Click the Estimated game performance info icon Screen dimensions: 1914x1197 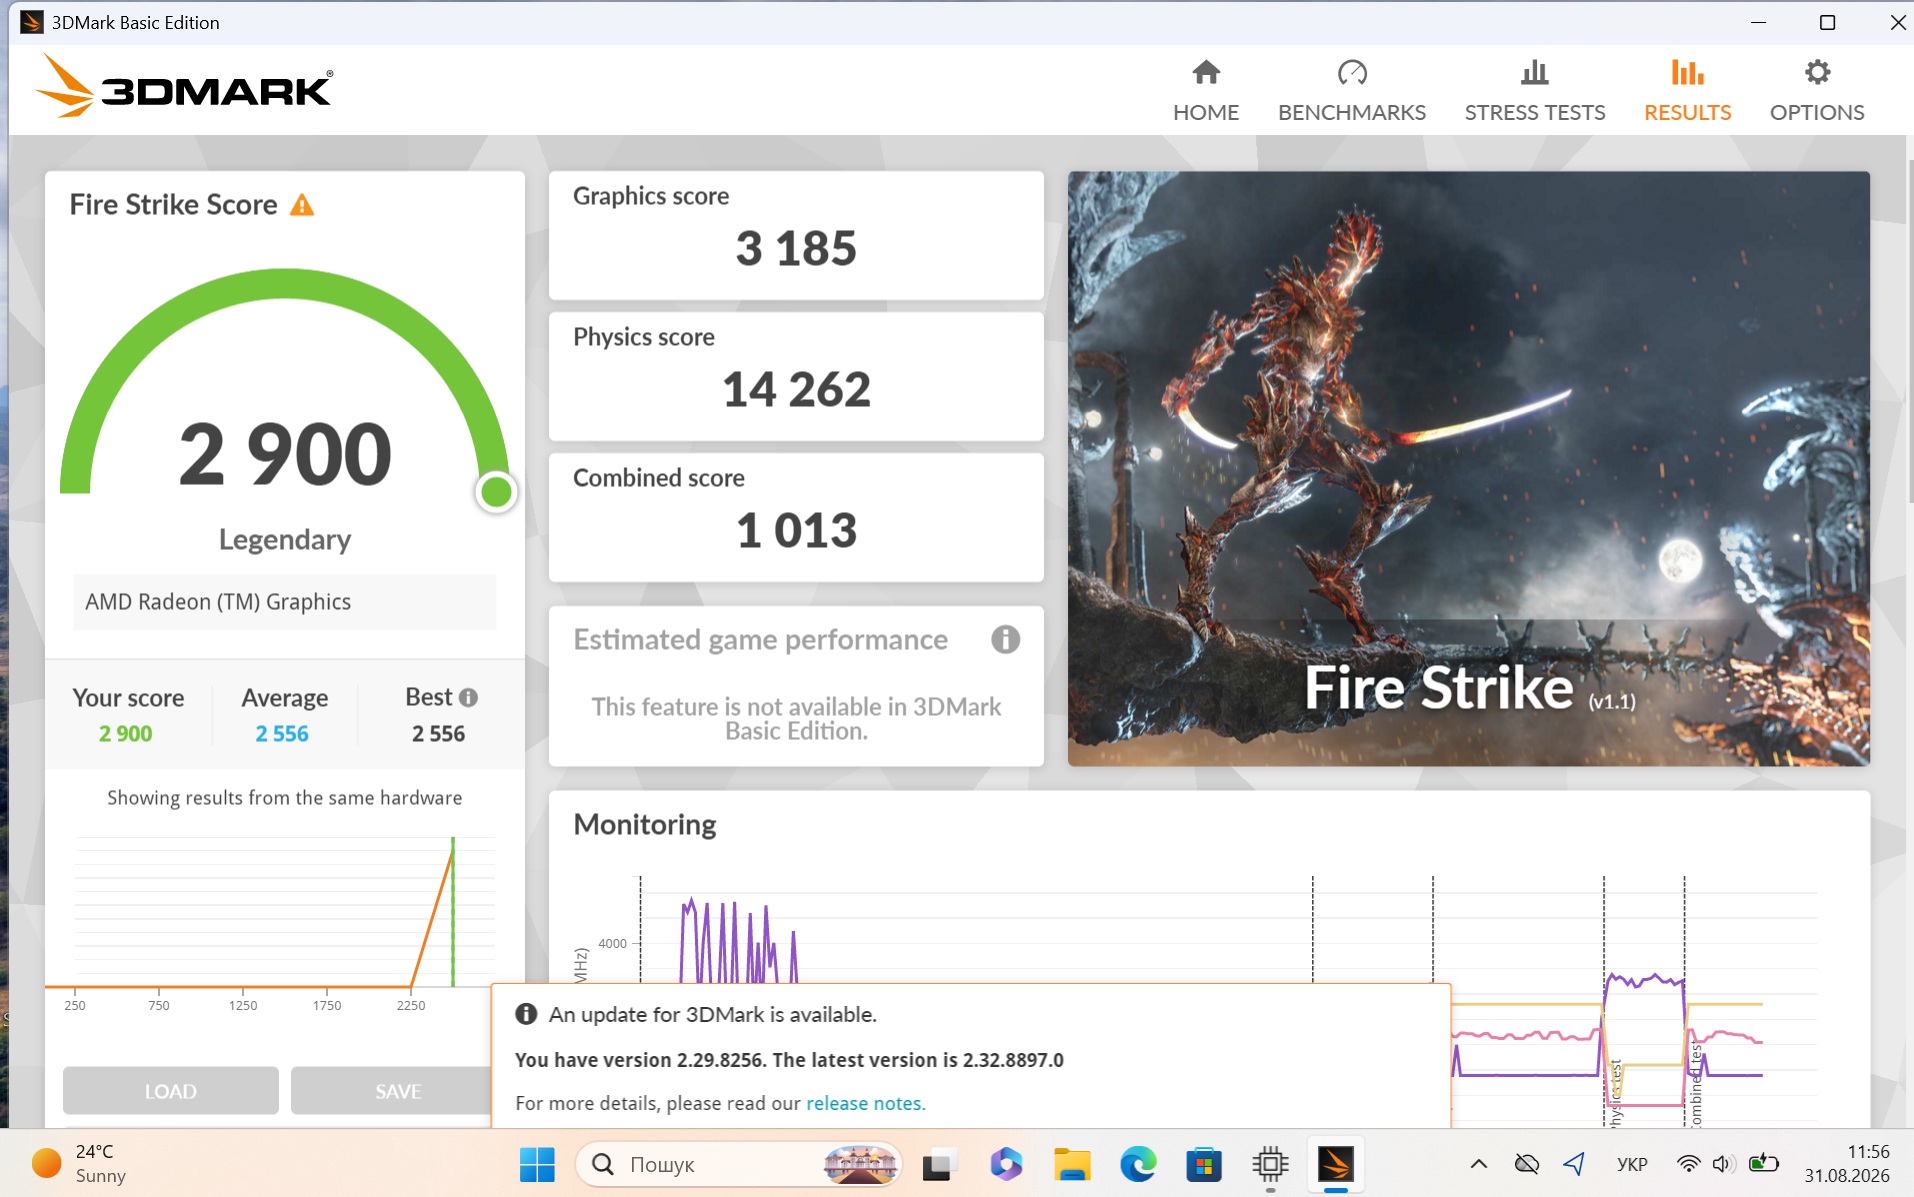point(1005,639)
